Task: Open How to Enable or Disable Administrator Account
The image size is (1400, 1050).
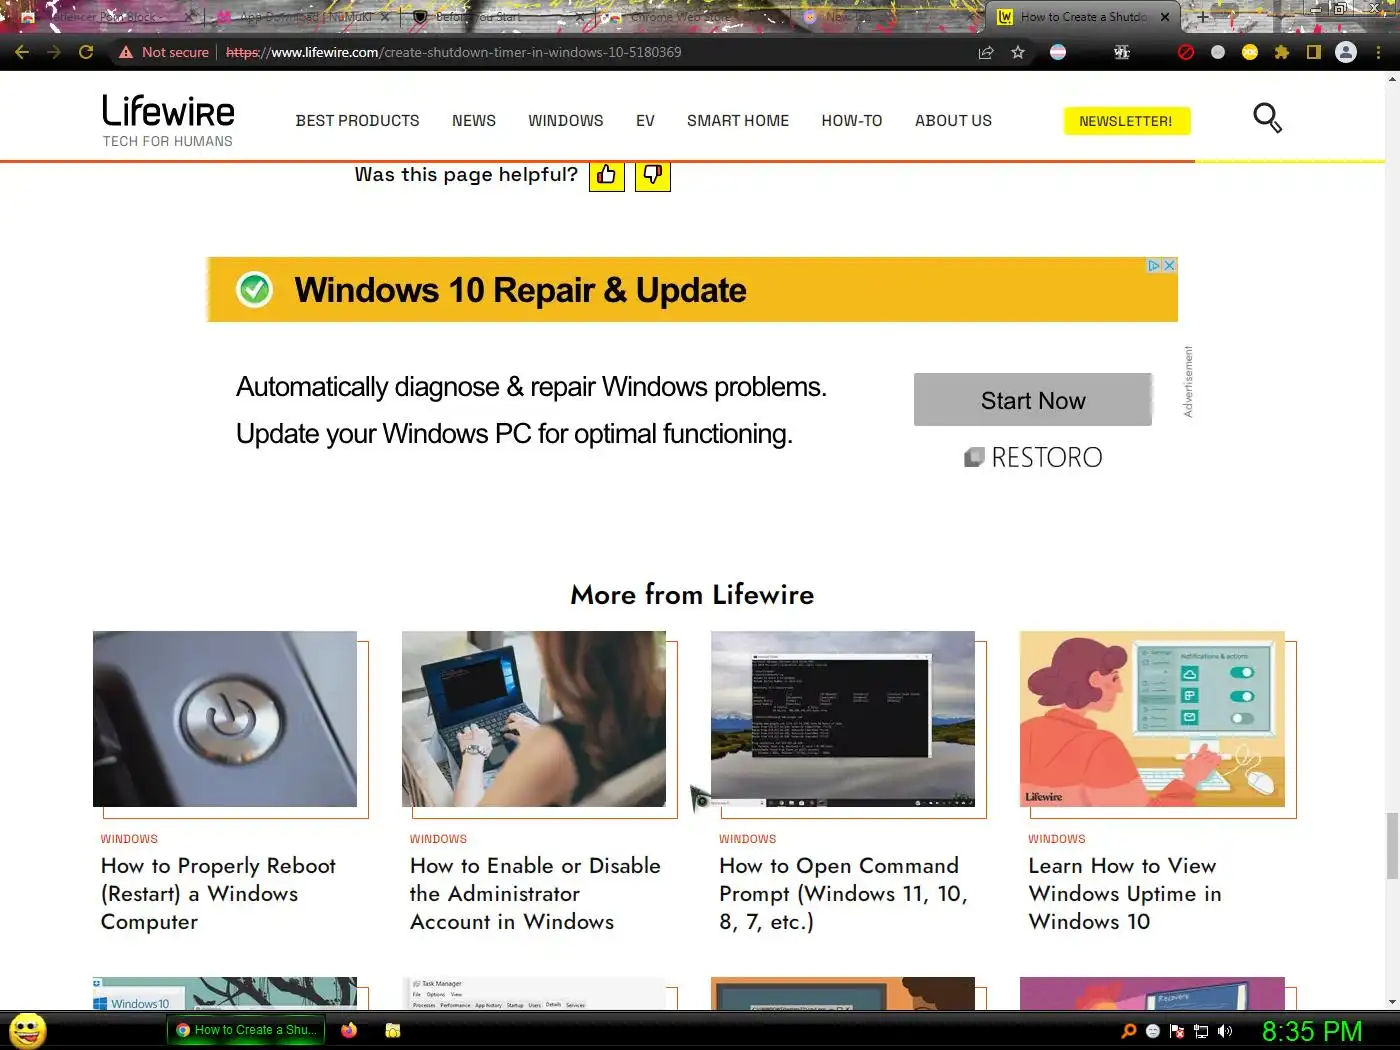Action: pos(535,894)
